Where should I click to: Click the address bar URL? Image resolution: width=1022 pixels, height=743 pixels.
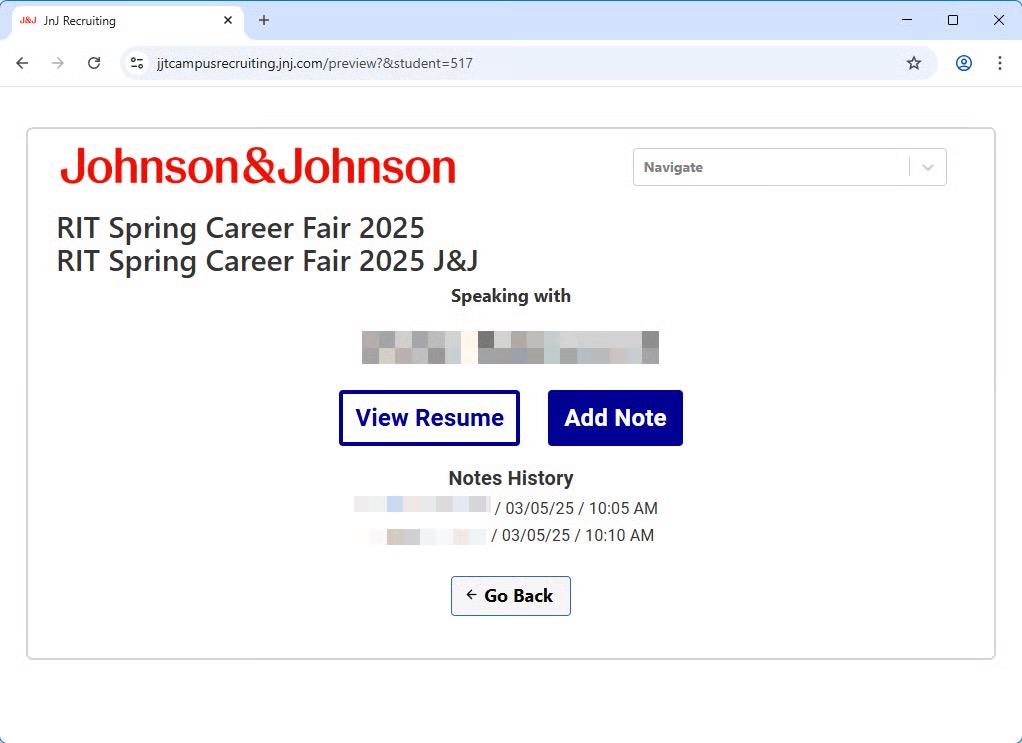pyautogui.click(x=314, y=63)
